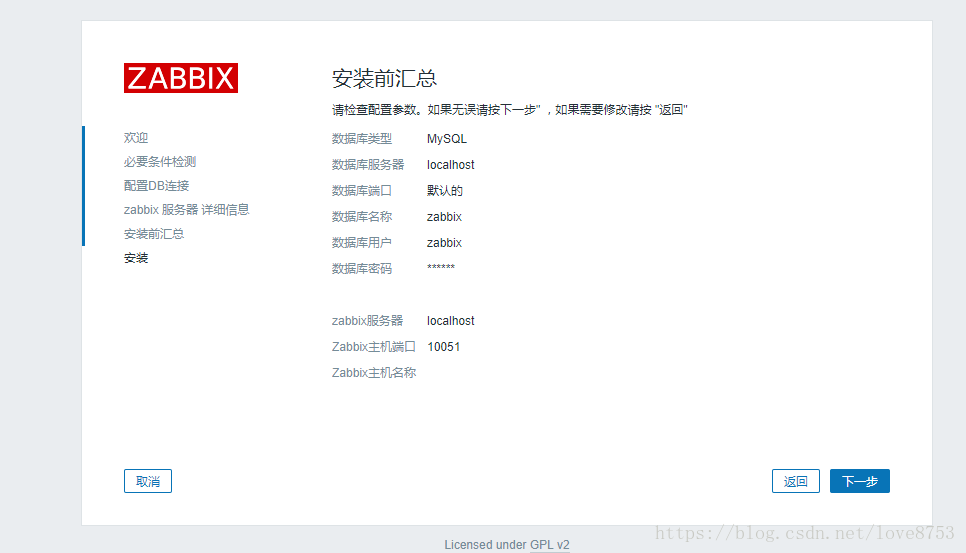Open the GPL v2 license link
This screenshot has height=553, width=966.
pos(550,545)
